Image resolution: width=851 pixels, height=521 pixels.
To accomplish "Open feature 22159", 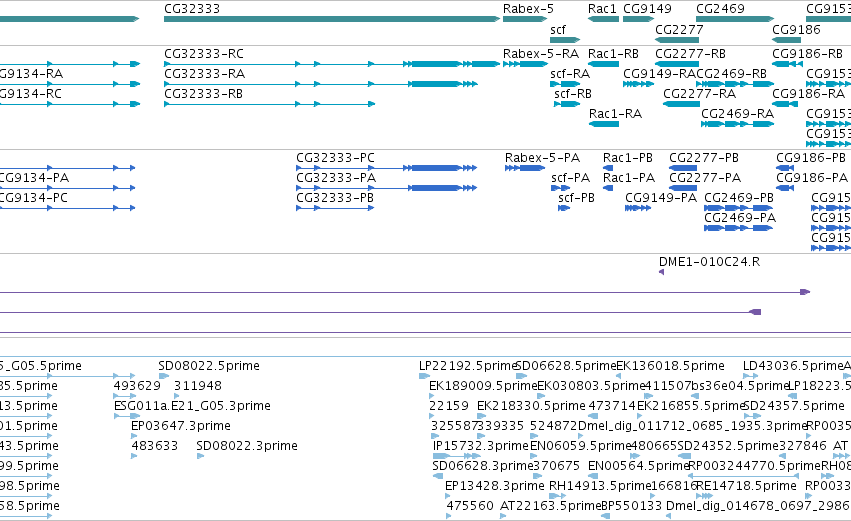I will pyautogui.click(x=449, y=406).
